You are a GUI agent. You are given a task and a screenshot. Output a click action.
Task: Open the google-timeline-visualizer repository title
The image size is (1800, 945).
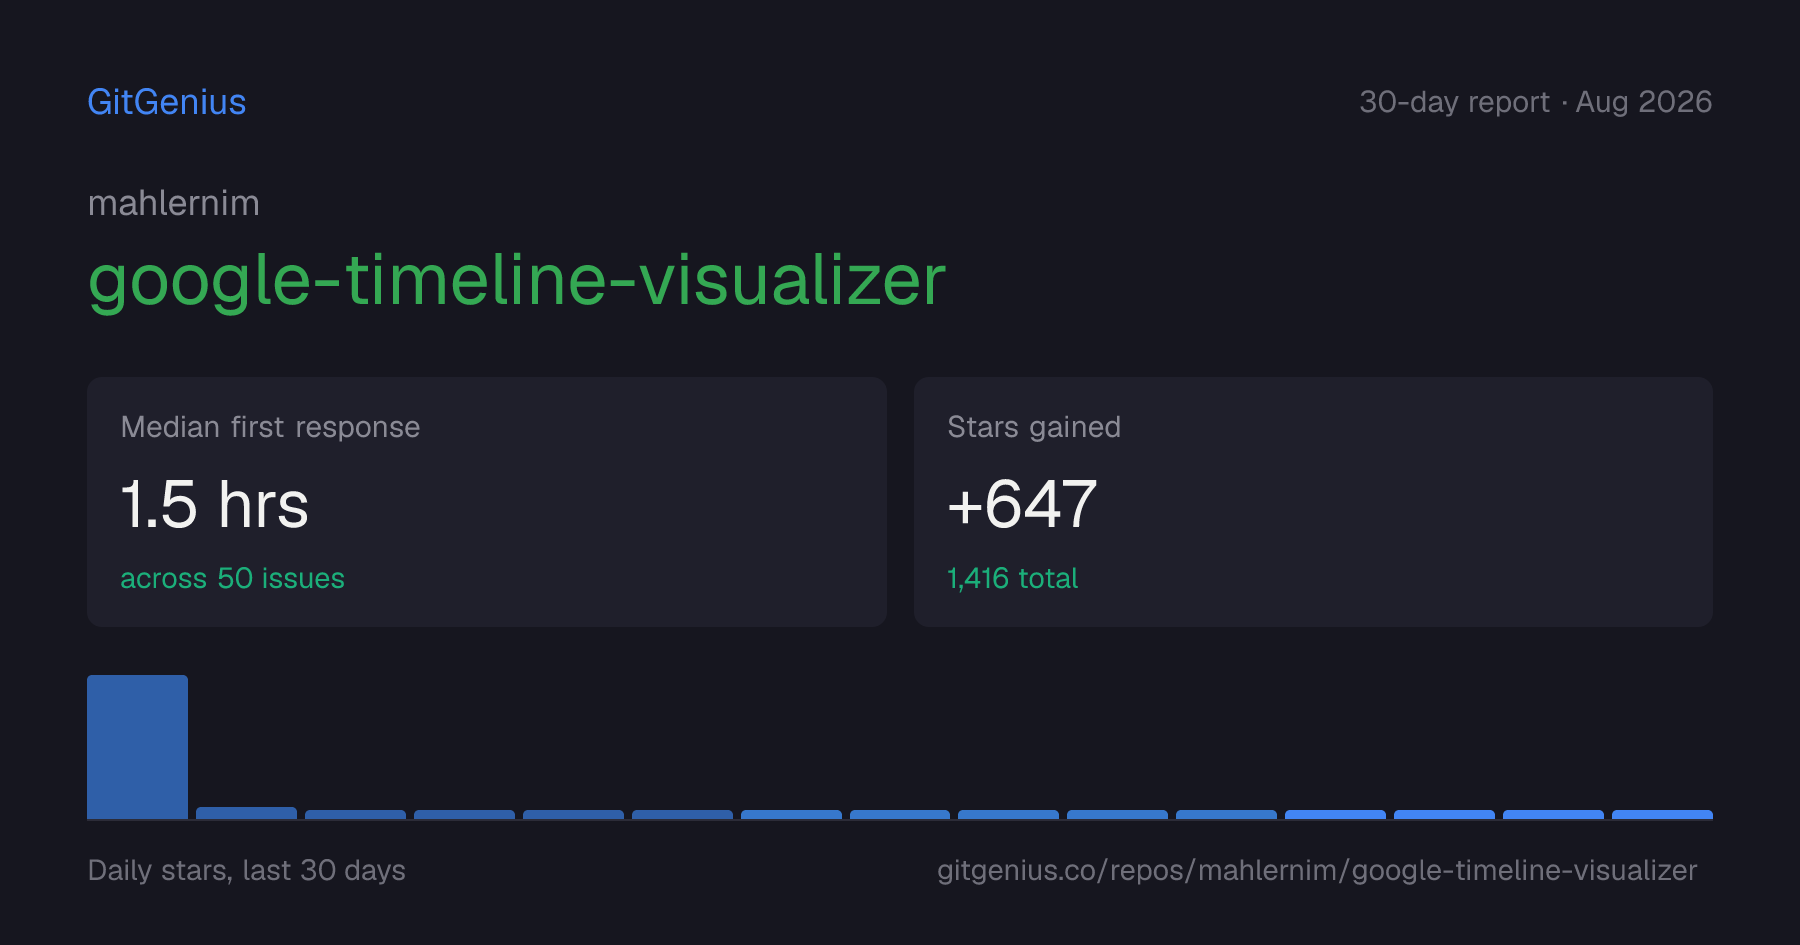pyautogui.click(x=517, y=281)
